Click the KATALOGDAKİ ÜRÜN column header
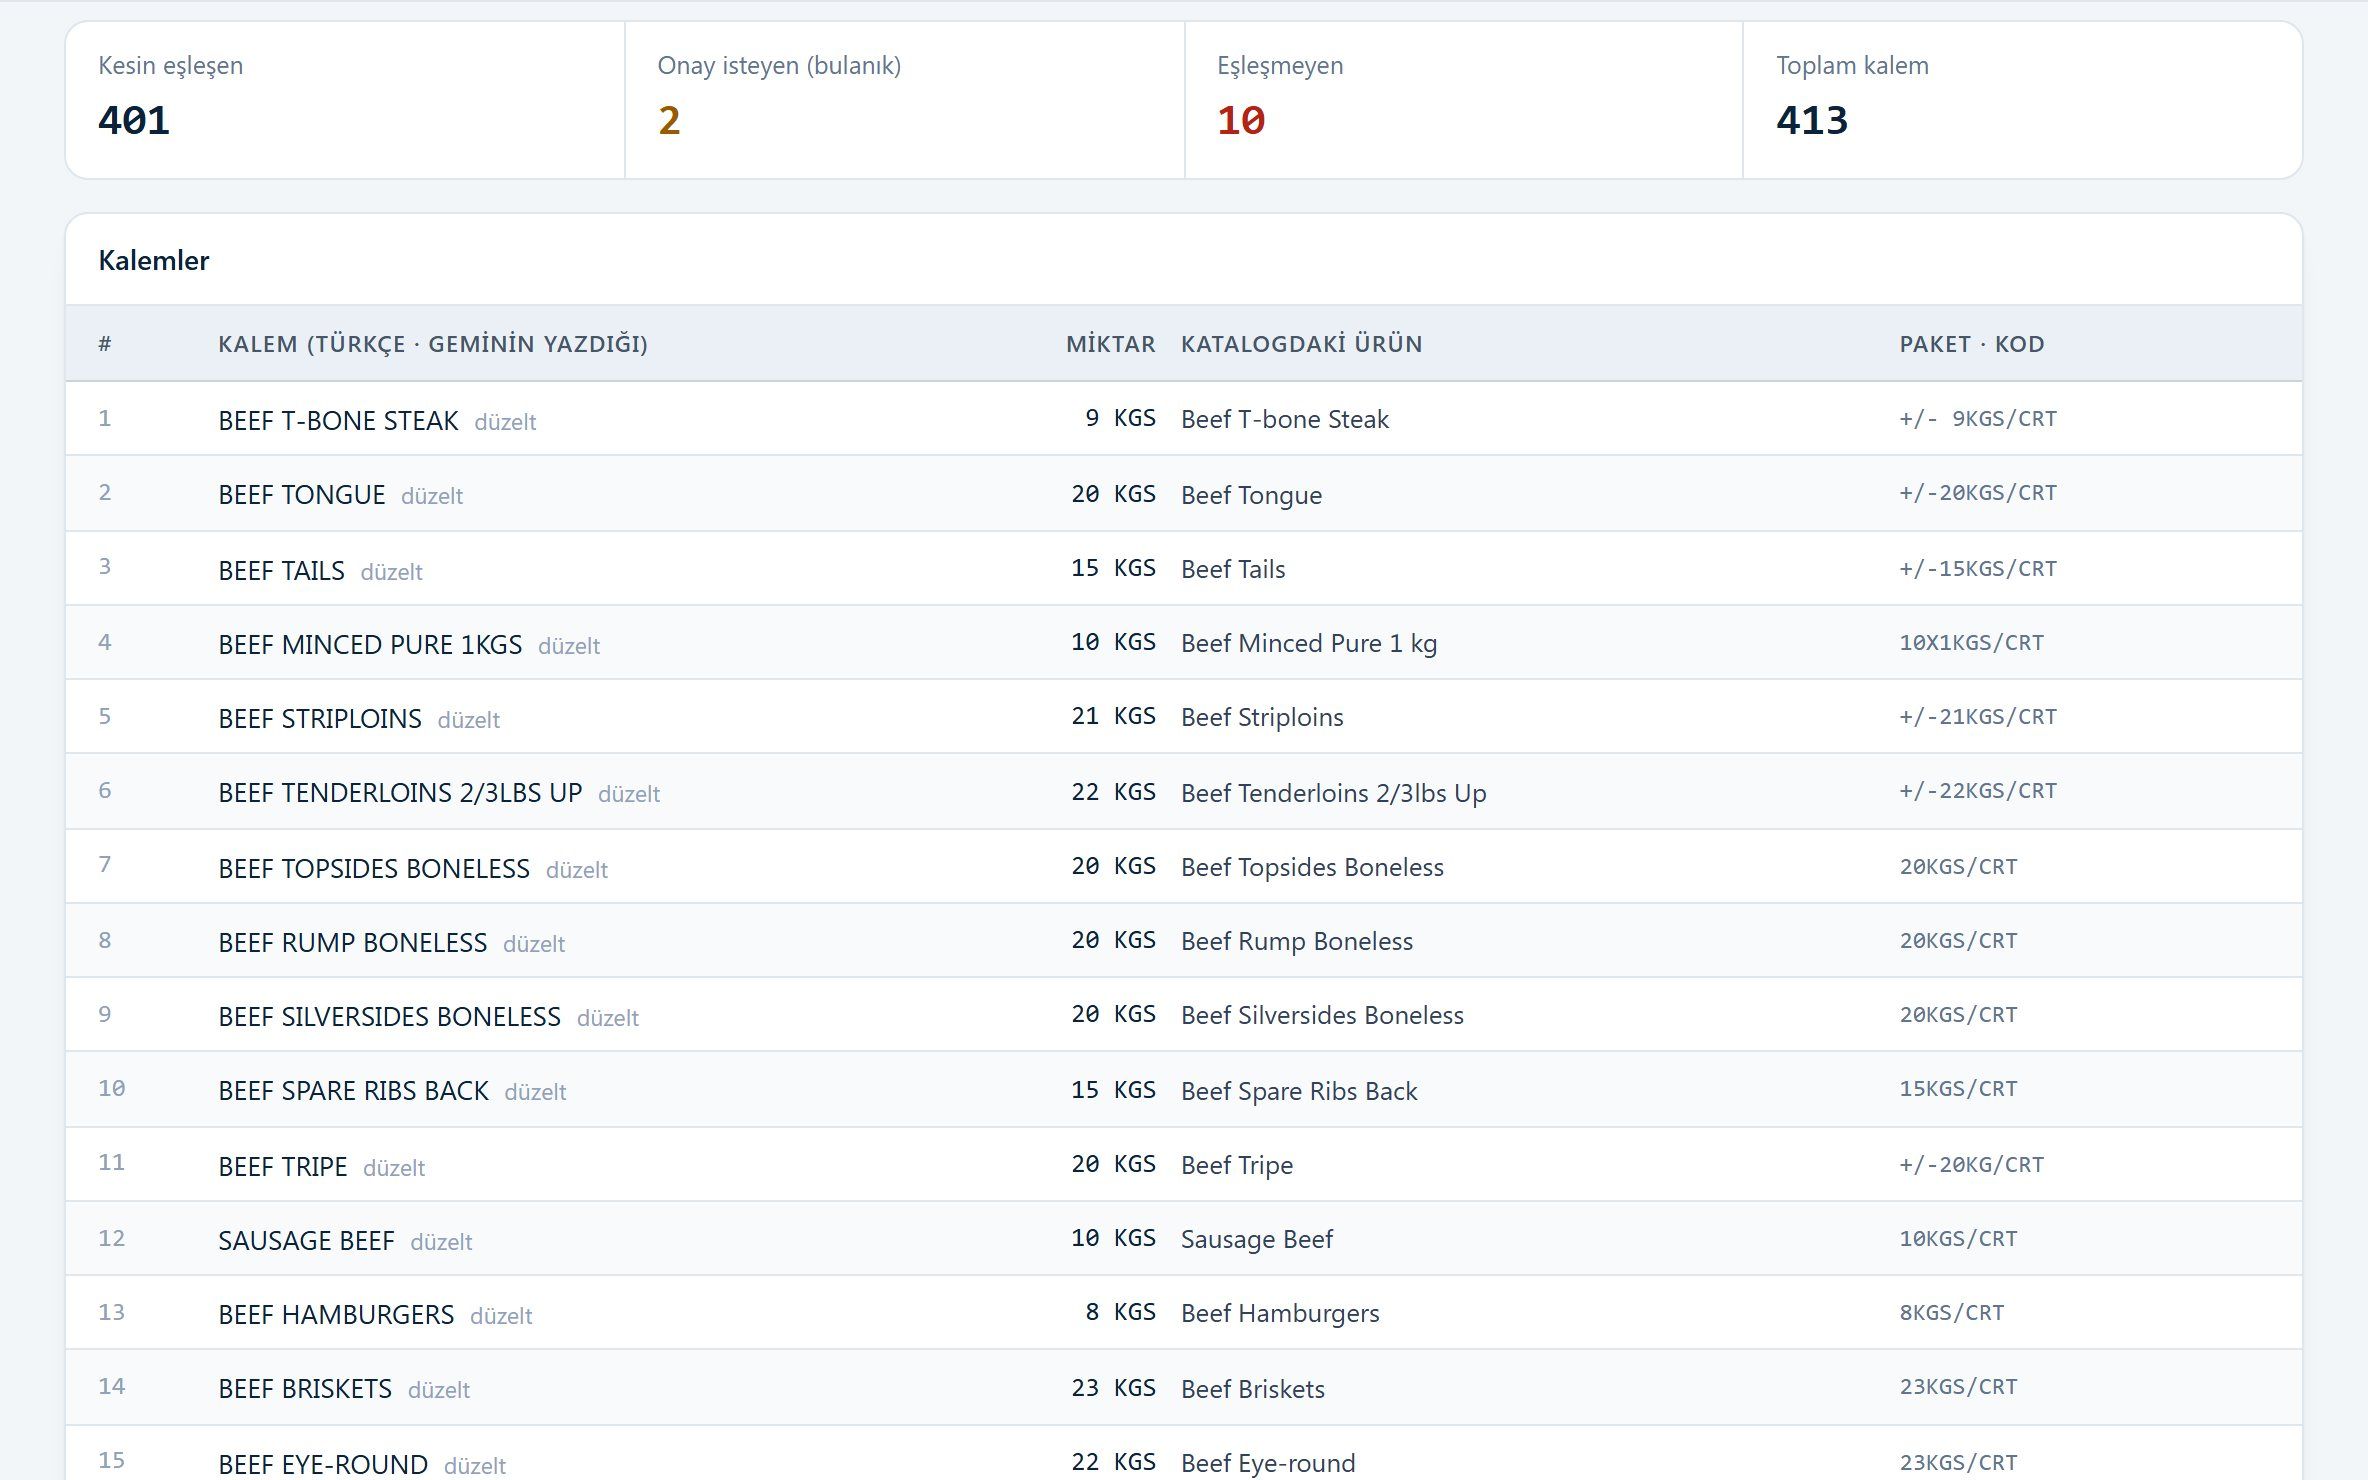2368x1480 pixels. pyautogui.click(x=1301, y=344)
